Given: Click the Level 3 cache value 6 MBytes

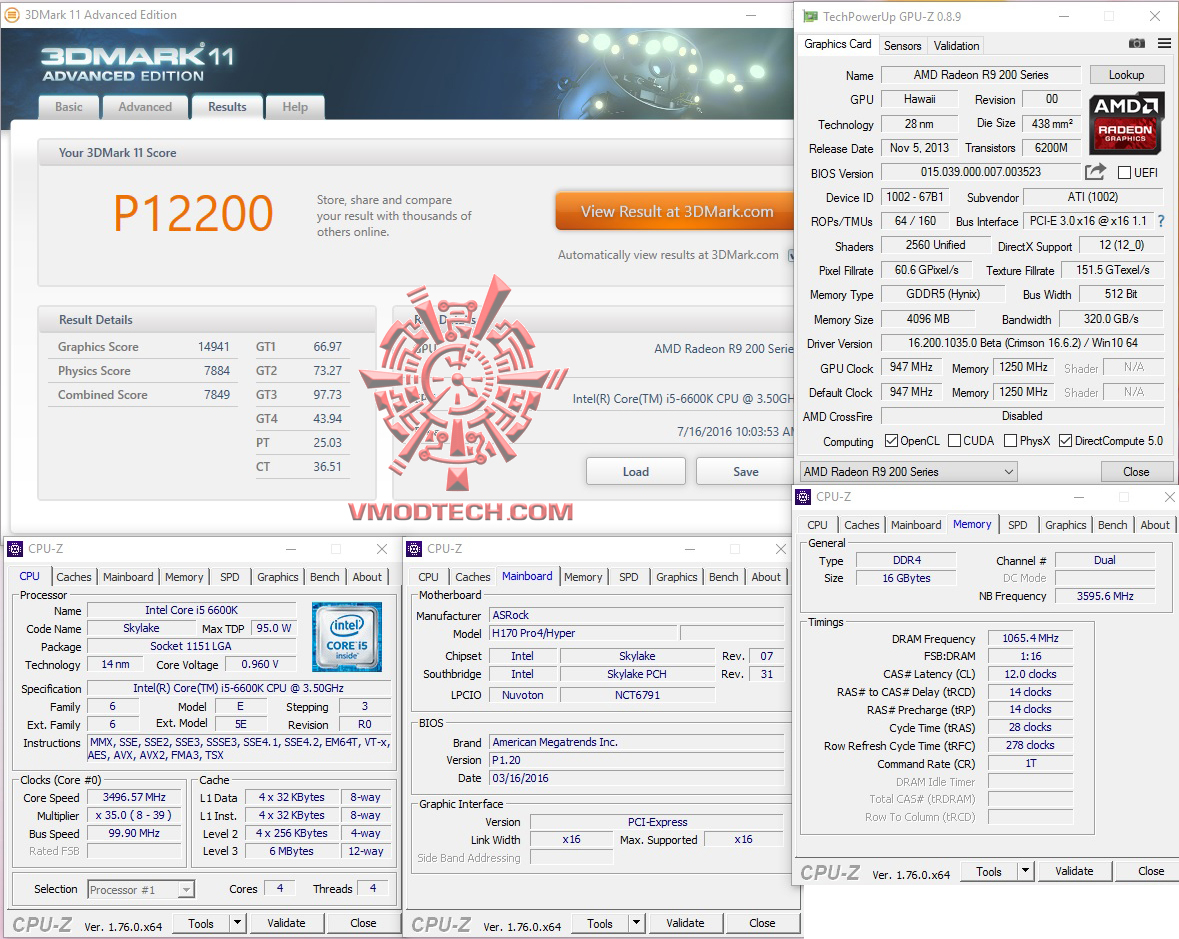Looking at the screenshot, I should (x=292, y=851).
